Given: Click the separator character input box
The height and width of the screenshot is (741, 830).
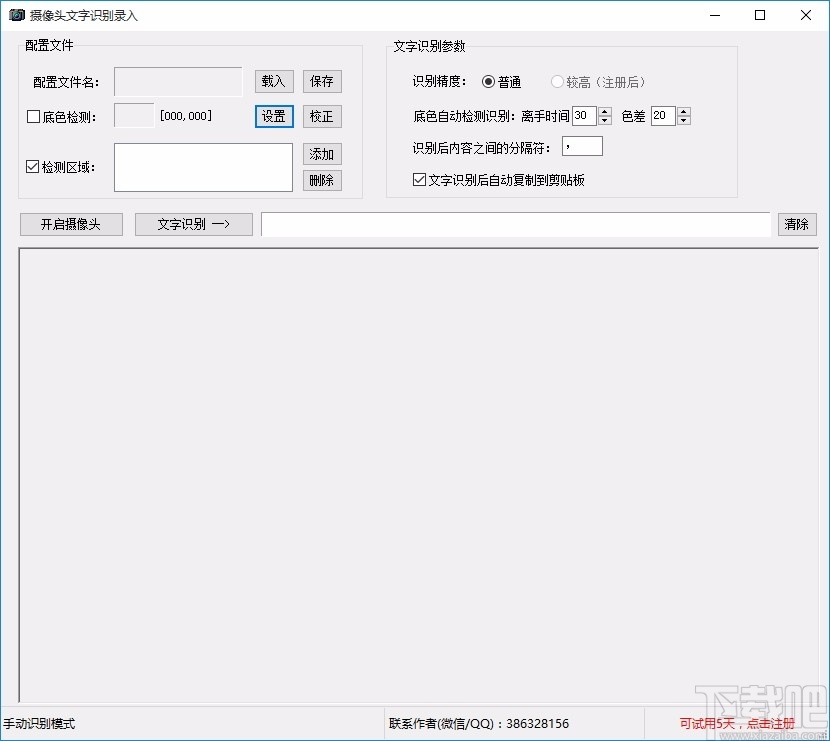Looking at the screenshot, I should point(581,146).
